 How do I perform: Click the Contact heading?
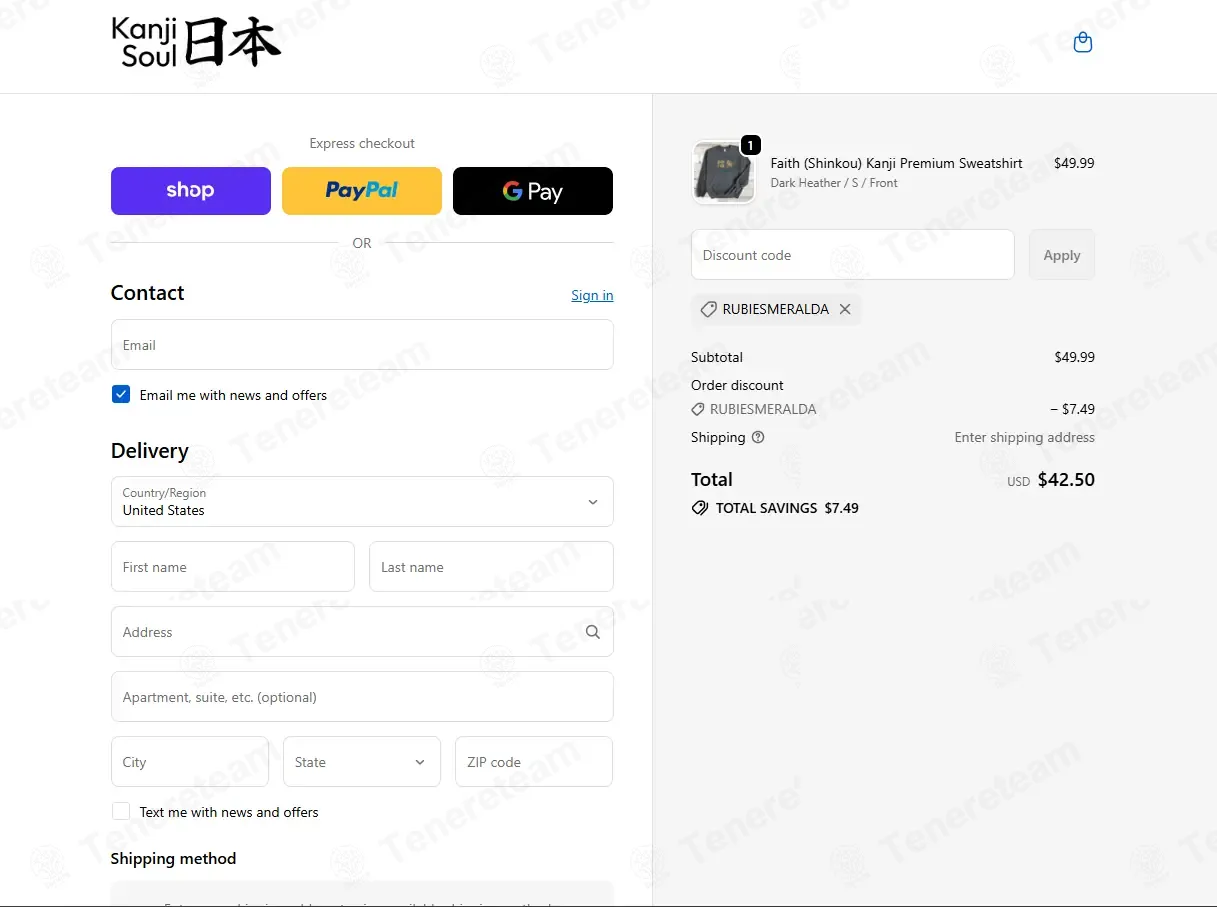(x=148, y=293)
